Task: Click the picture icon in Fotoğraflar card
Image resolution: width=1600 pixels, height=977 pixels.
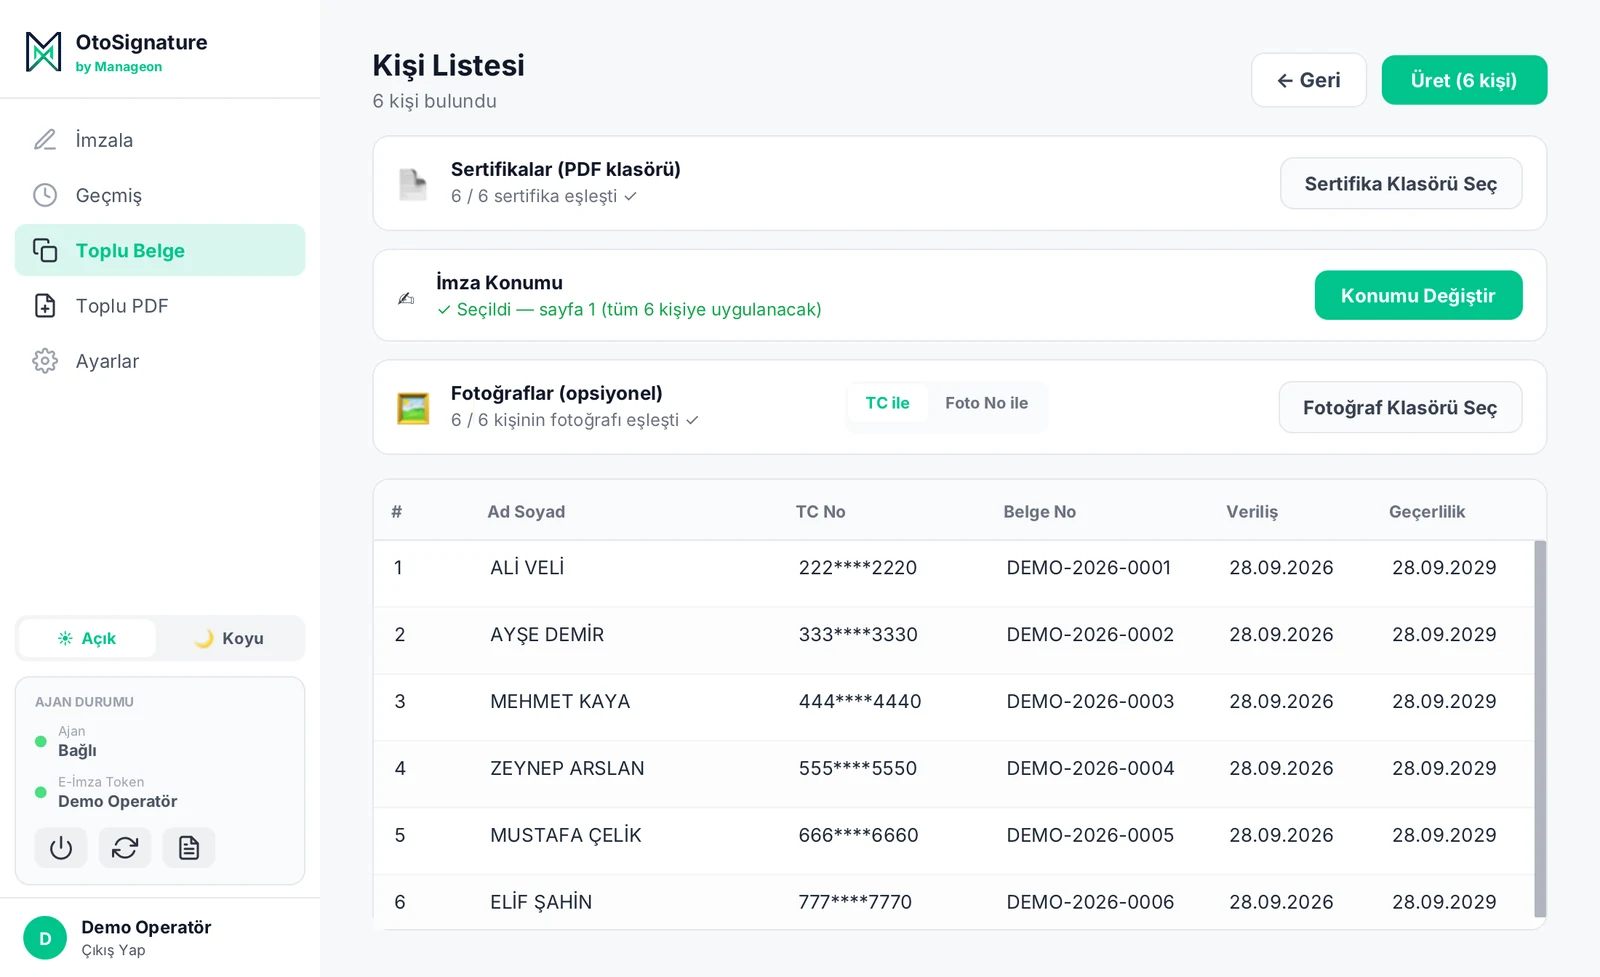Action: point(413,408)
